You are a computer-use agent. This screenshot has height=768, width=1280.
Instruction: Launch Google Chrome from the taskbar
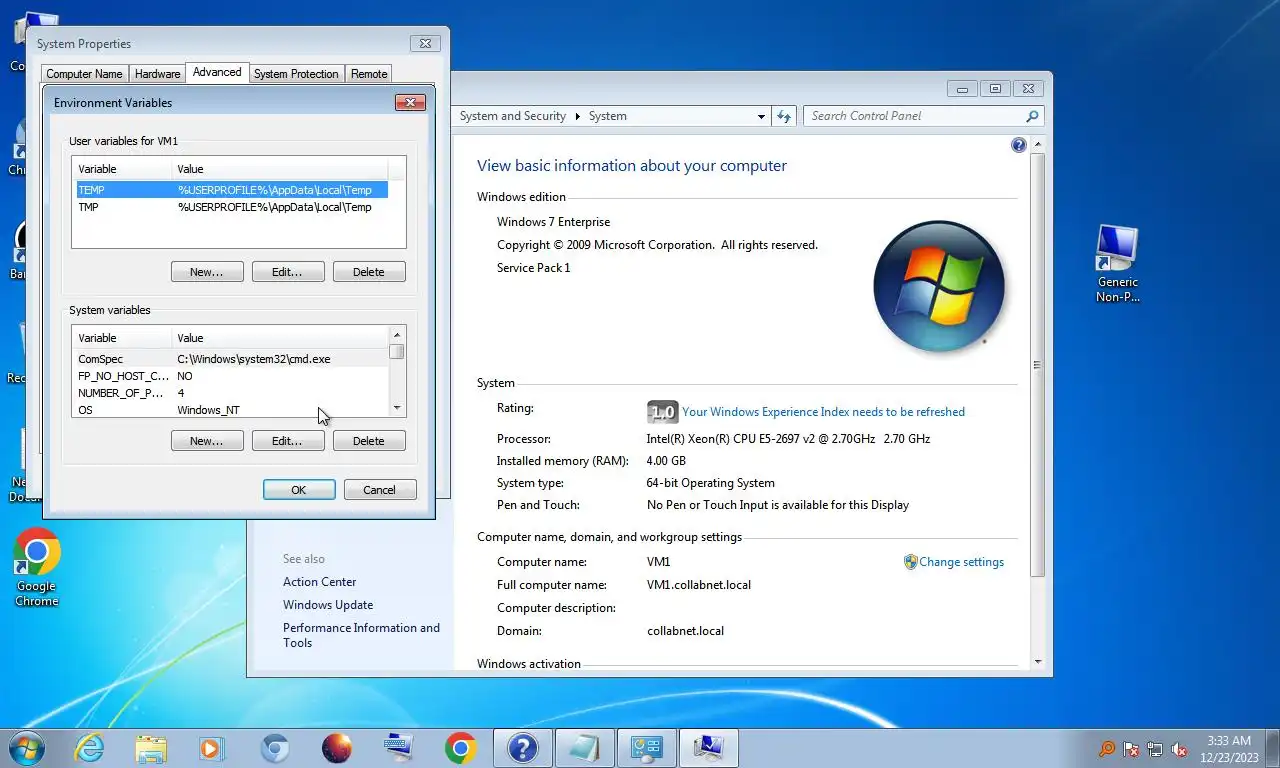(461, 748)
